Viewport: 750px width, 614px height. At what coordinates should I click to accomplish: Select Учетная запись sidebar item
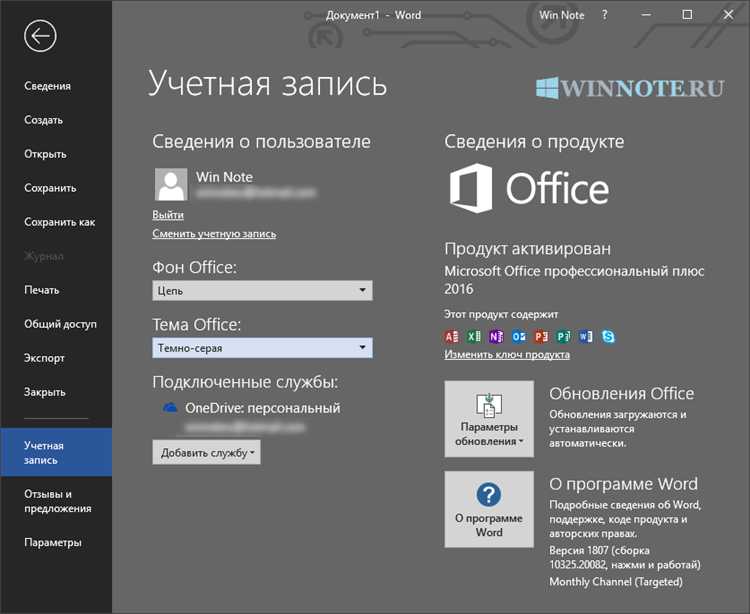click(56, 452)
